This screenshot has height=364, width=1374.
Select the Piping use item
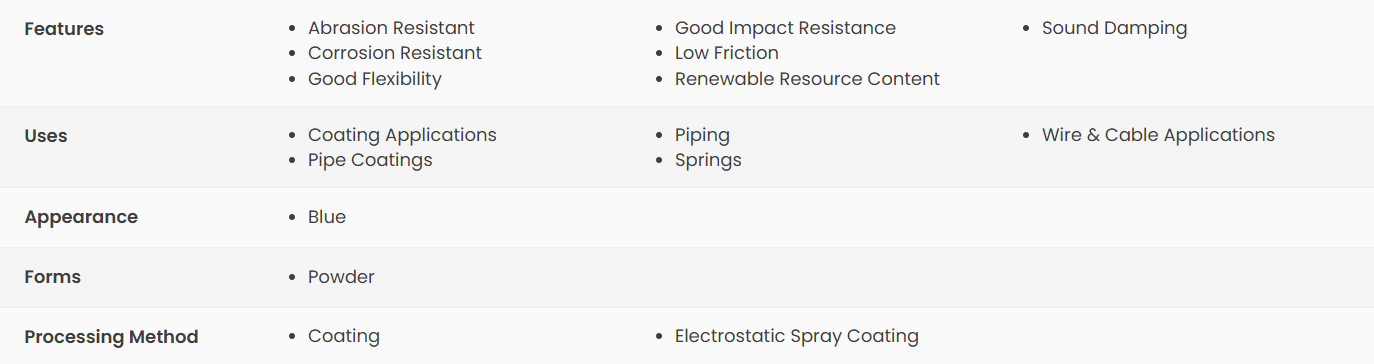click(702, 135)
